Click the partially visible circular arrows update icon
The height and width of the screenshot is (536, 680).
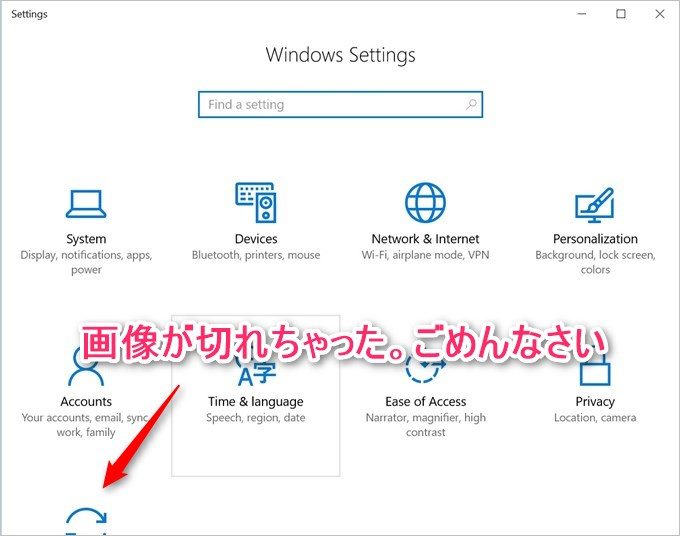(86, 520)
